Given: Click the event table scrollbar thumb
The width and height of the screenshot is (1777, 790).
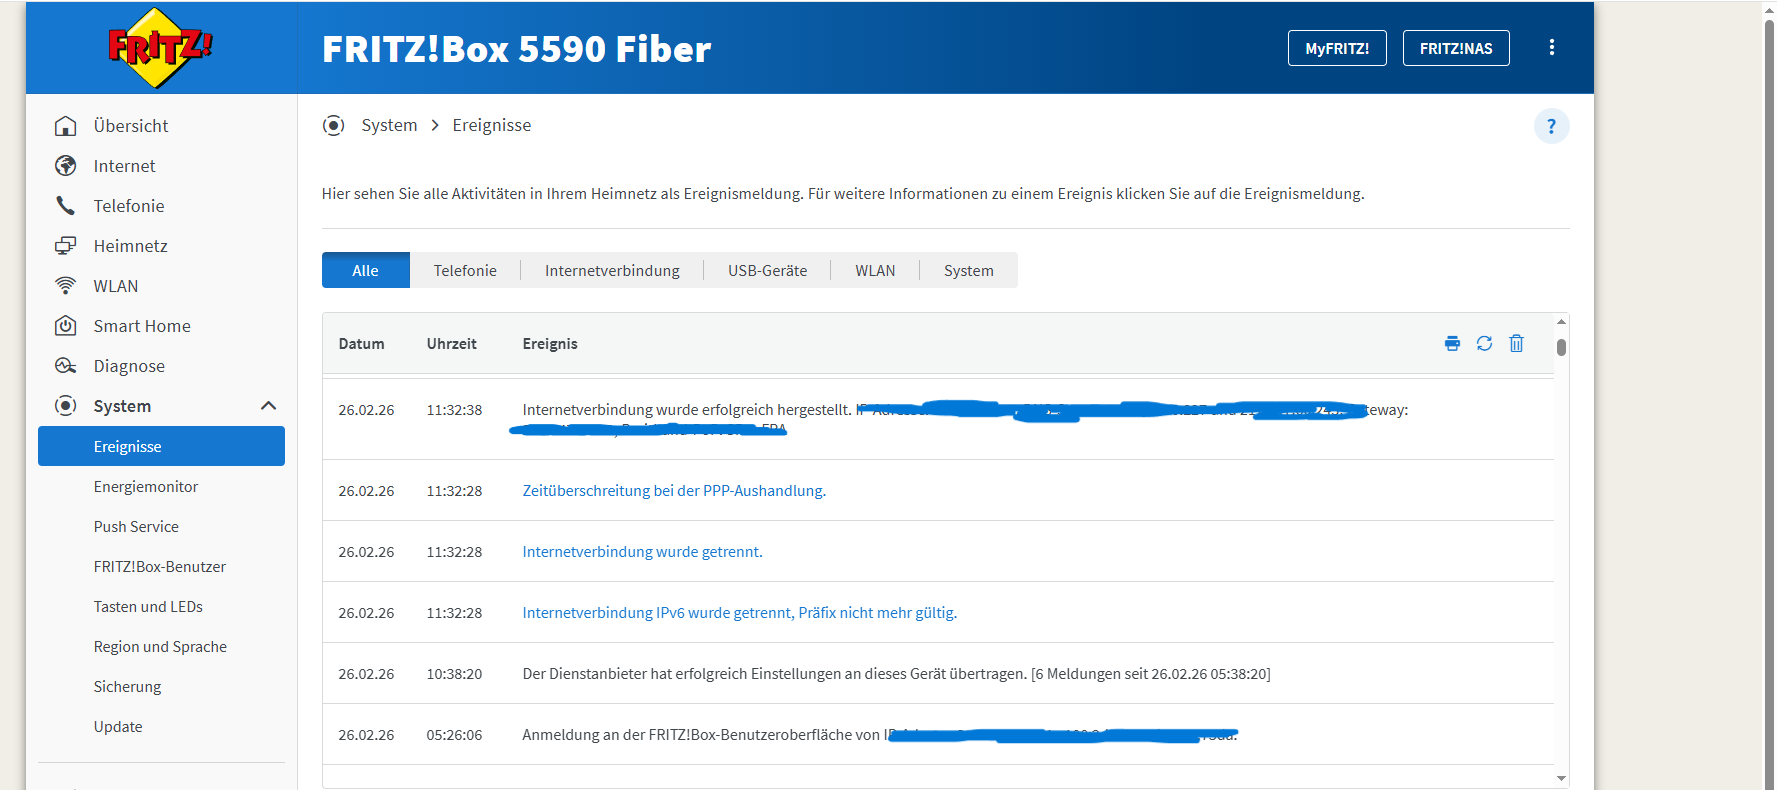Looking at the screenshot, I should coord(1561,347).
